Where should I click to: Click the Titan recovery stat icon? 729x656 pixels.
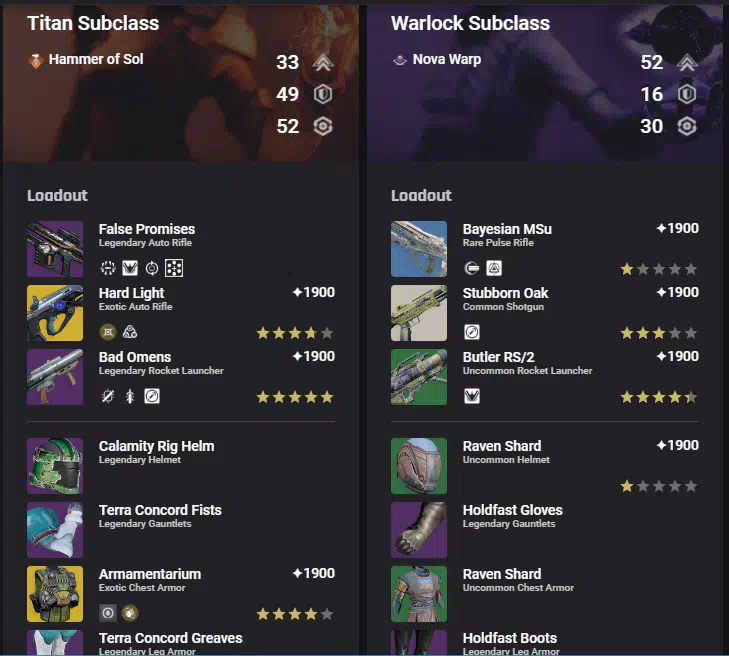point(323,126)
